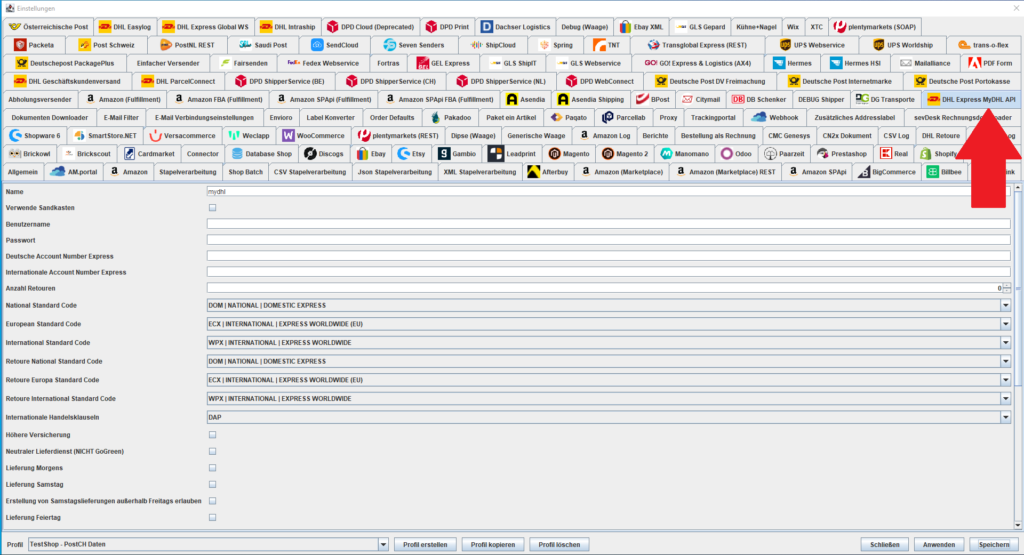Open the Ebay XML bag icon
1024x555 pixels.
(625, 27)
